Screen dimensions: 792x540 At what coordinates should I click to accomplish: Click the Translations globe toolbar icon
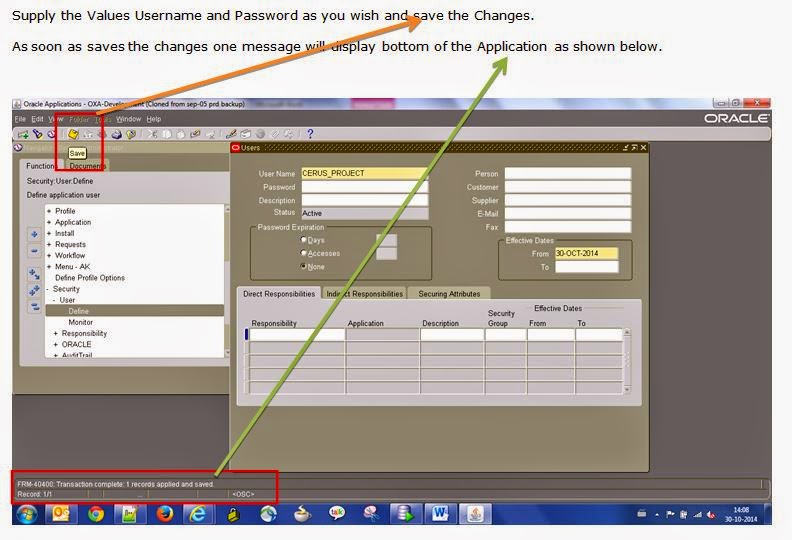tap(260, 134)
